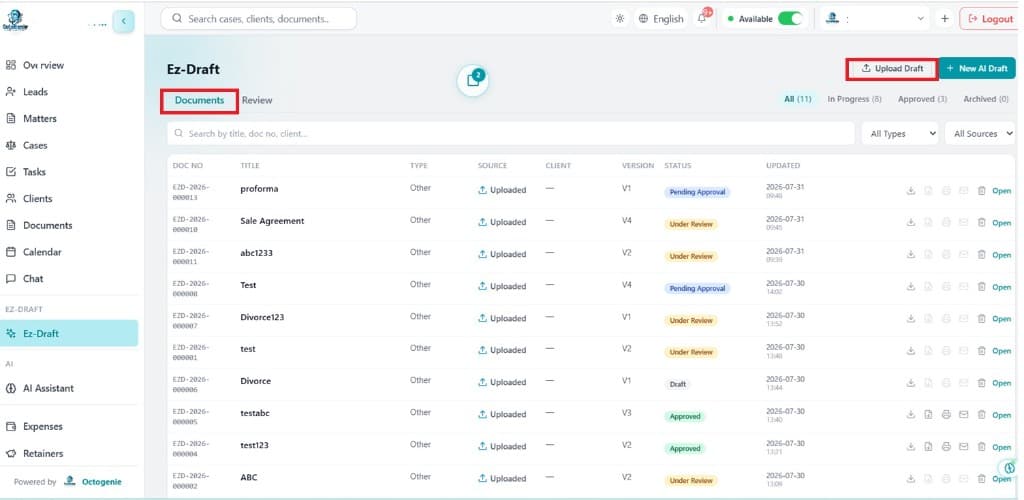The height and width of the screenshot is (500, 1024).
Task: Filter by All (11) documents
Action: pyautogui.click(x=797, y=99)
